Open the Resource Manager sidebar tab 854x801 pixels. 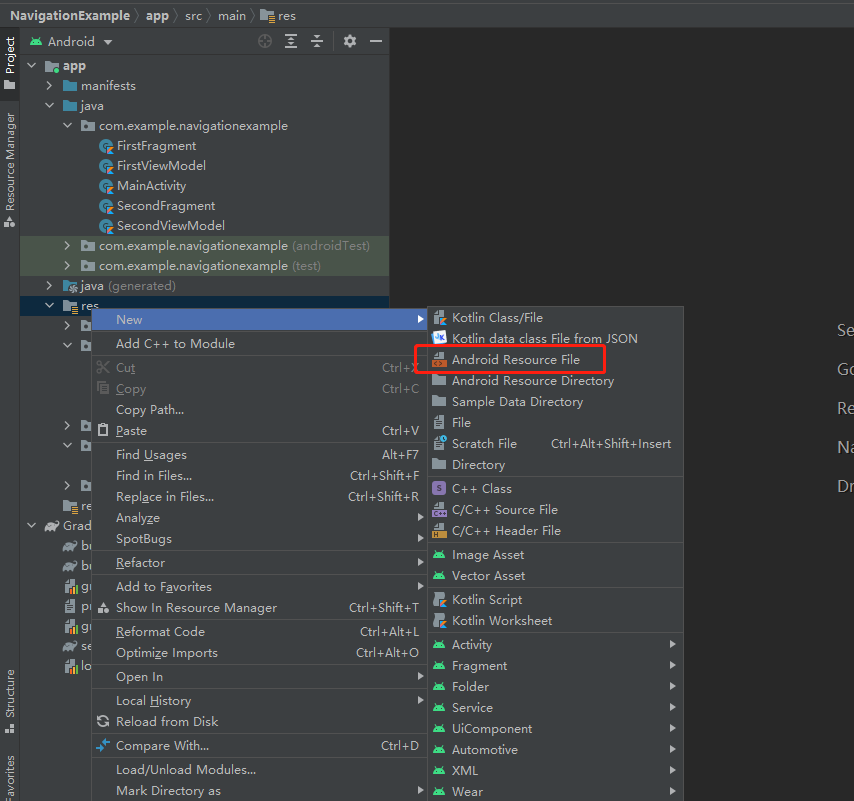click(10, 170)
